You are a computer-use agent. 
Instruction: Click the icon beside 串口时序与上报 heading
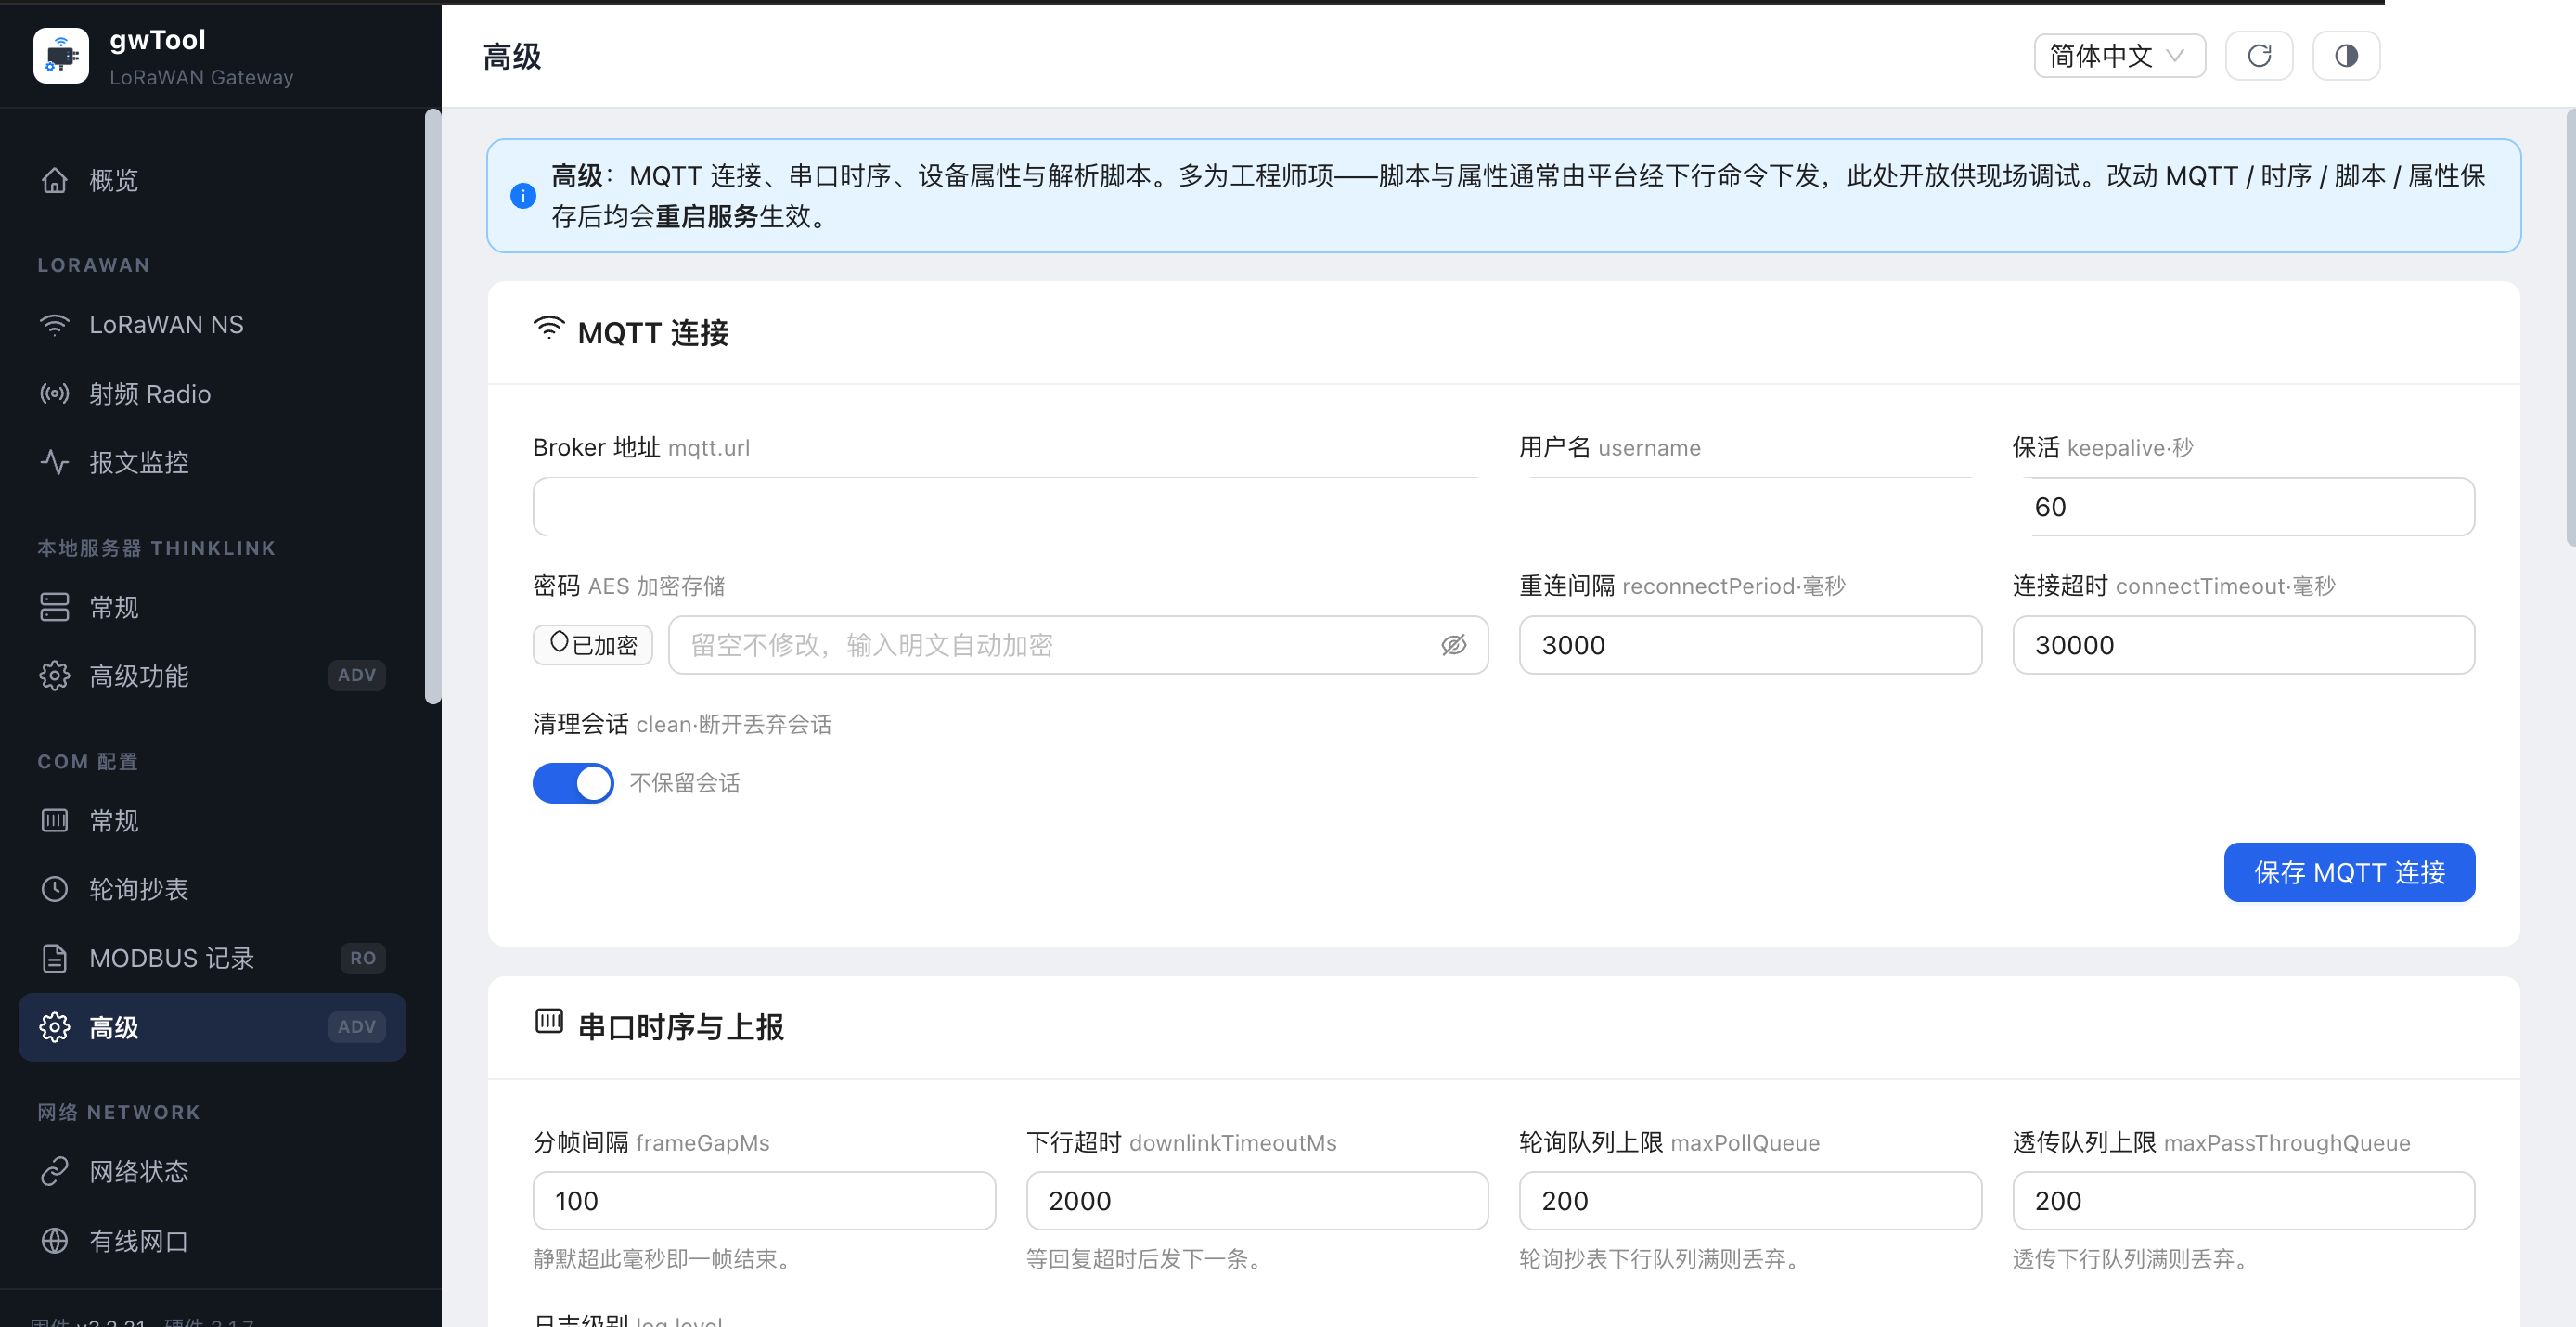click(549, 1021)
